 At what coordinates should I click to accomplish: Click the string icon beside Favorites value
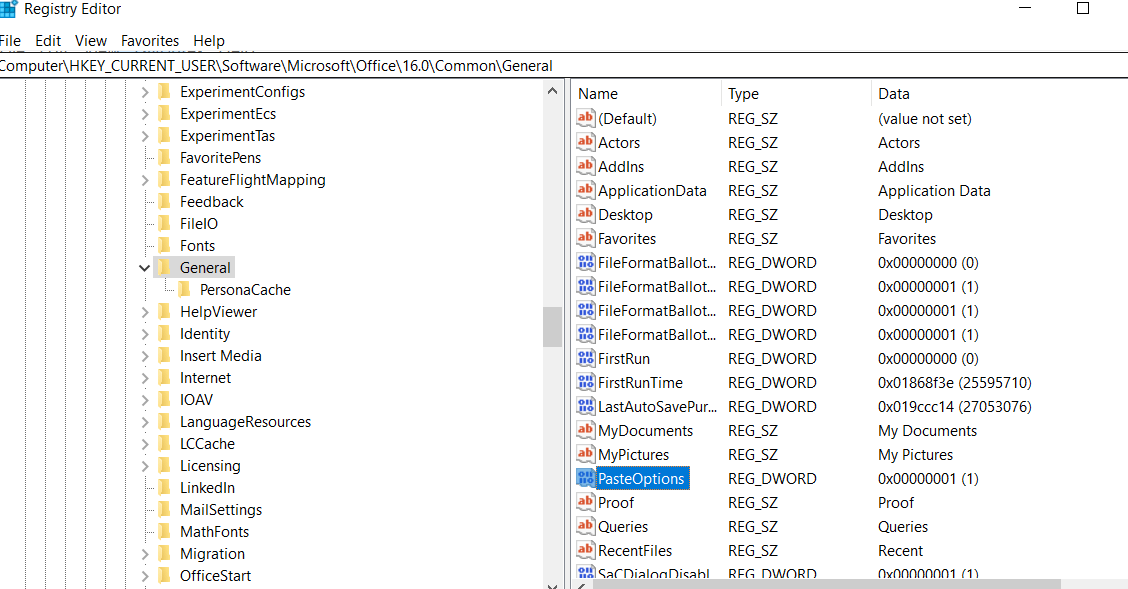click(586, 238)
